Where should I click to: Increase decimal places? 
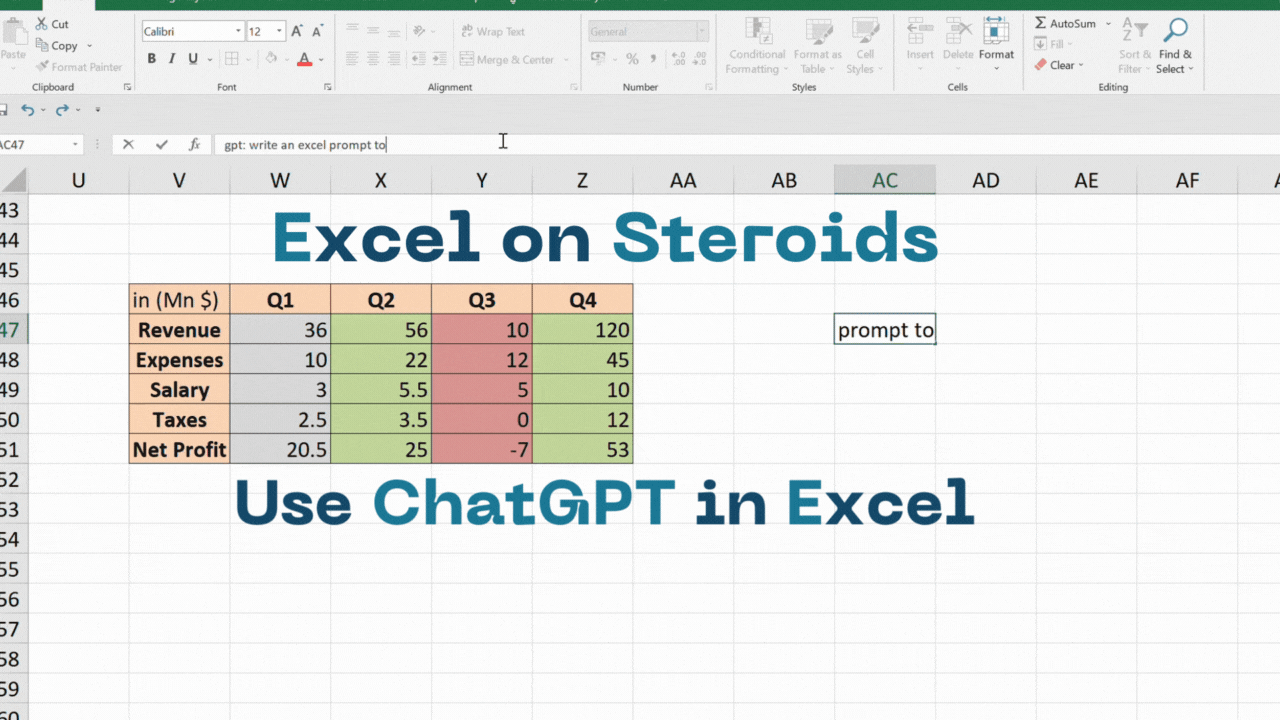click(x=677, y=59)
